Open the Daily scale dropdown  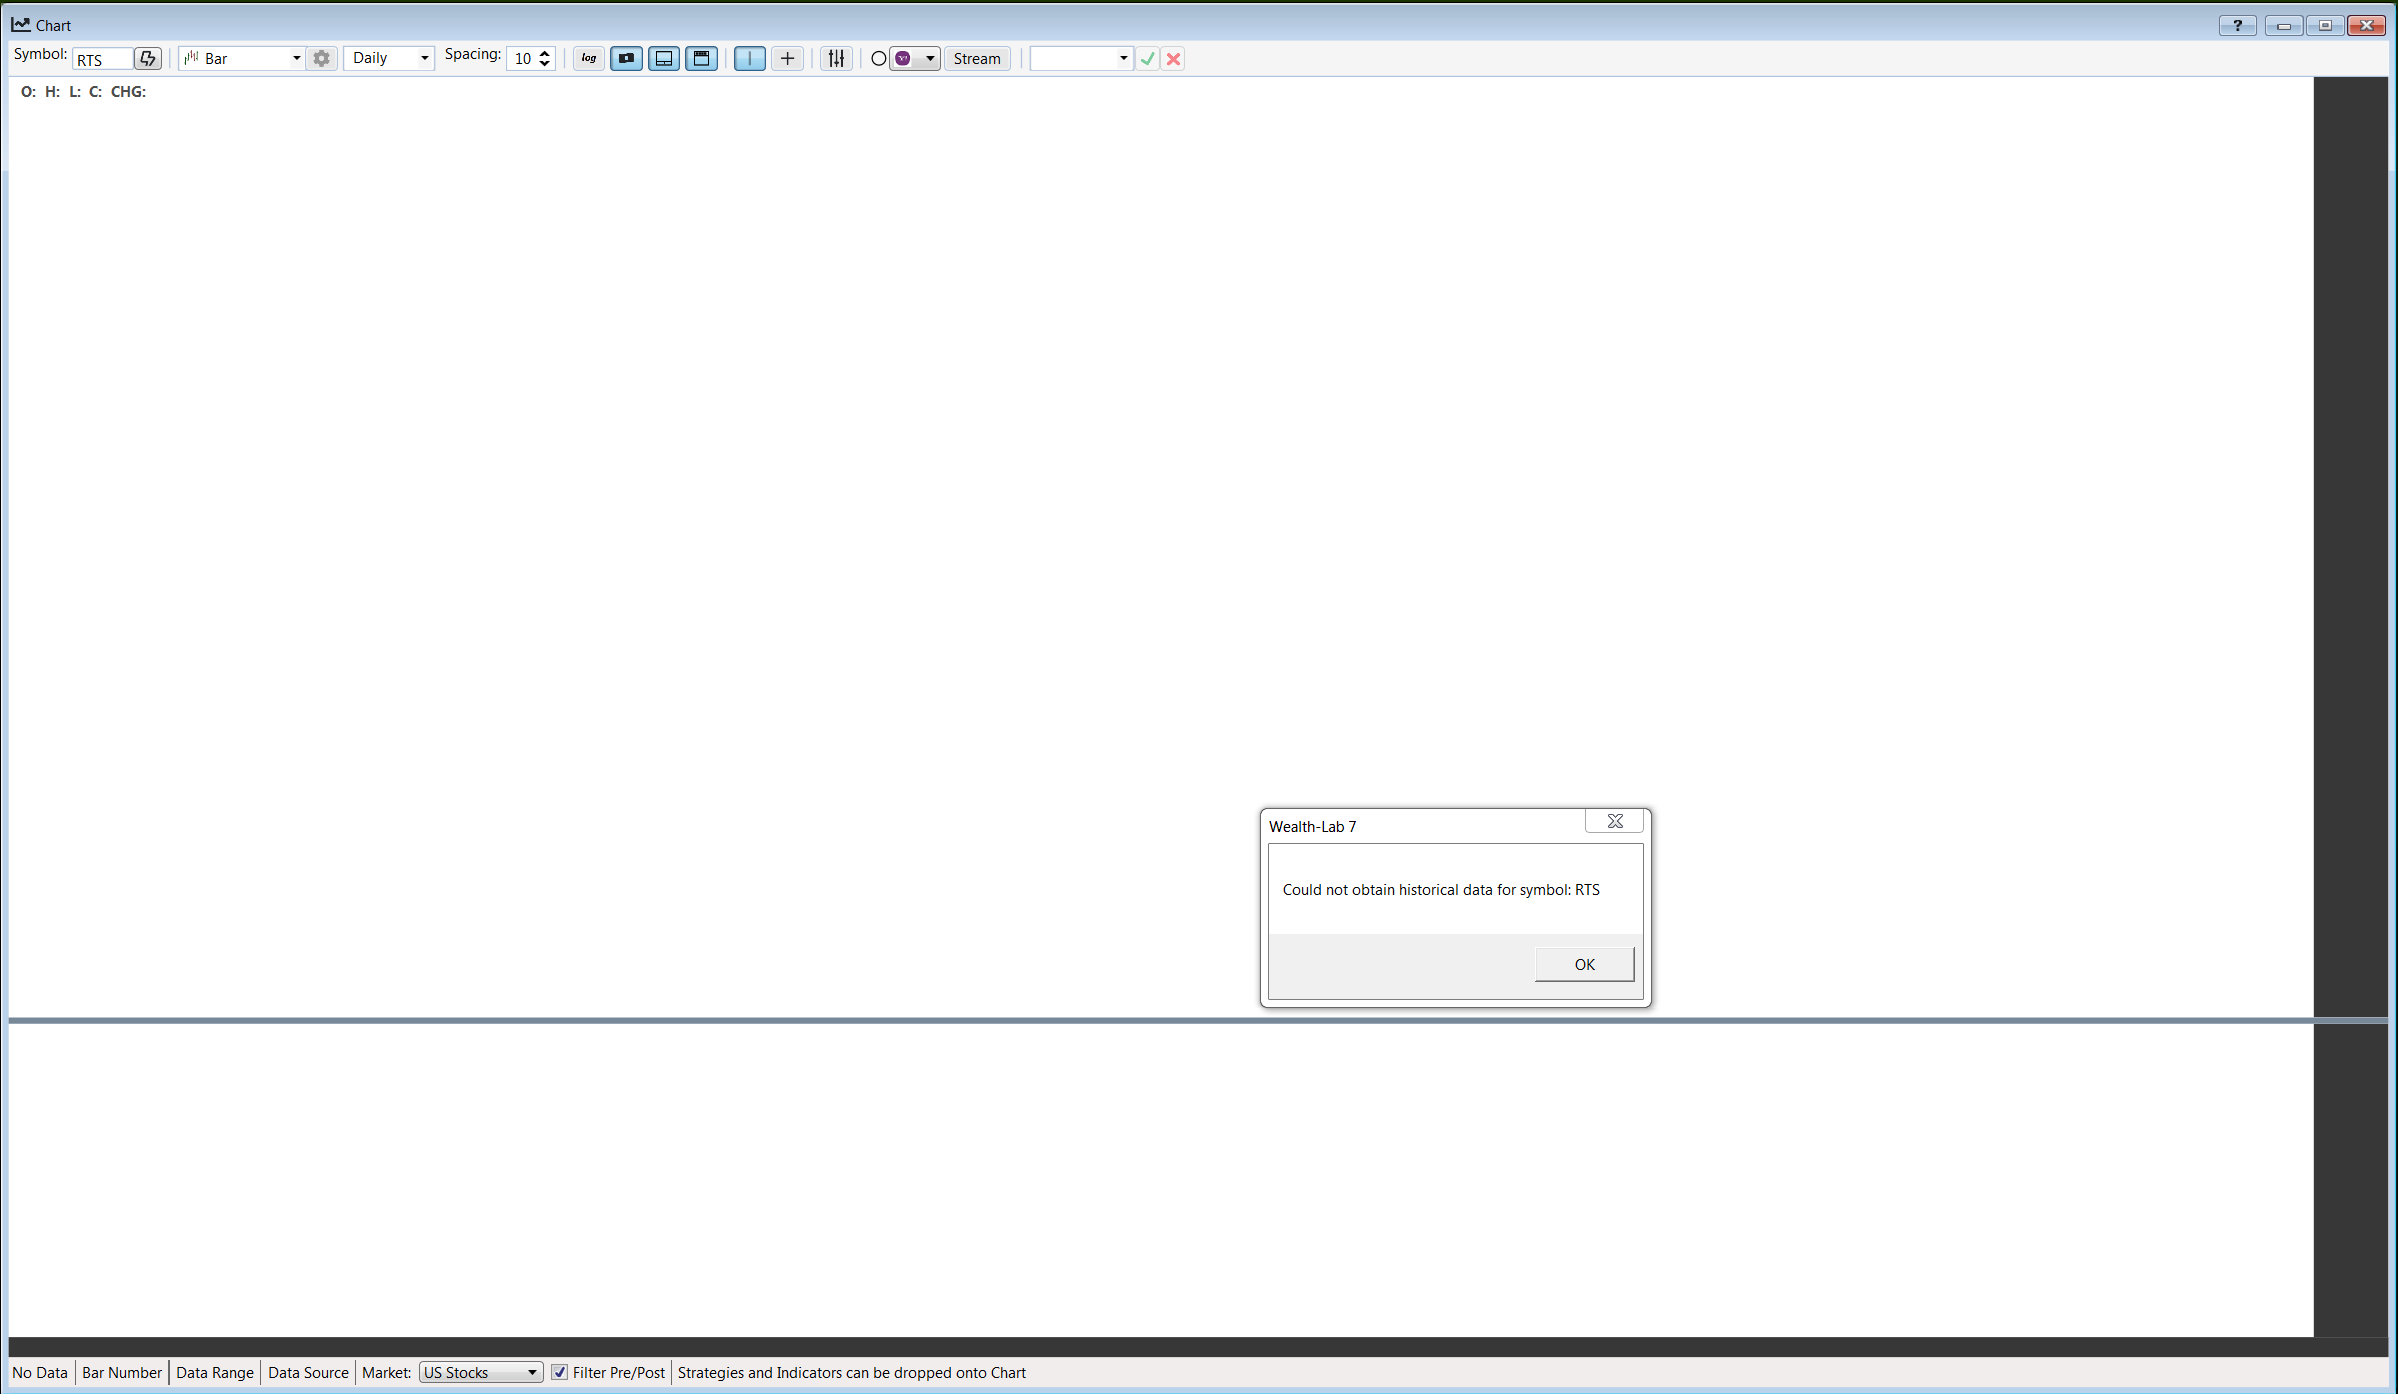(x=424, y=59)
